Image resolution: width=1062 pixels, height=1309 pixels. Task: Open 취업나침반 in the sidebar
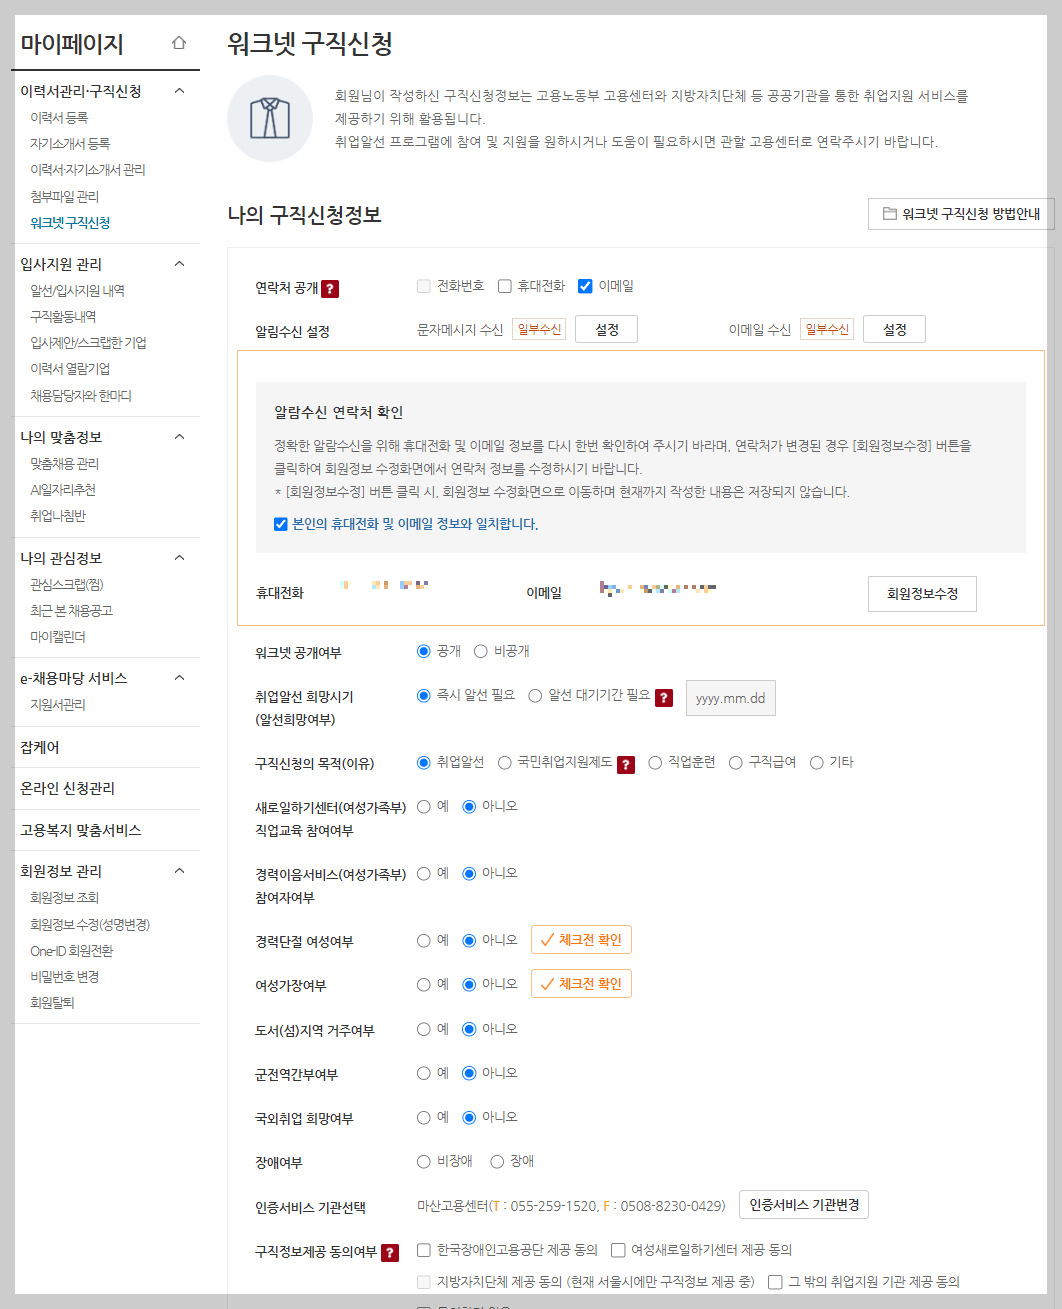[x=58, y=516]
